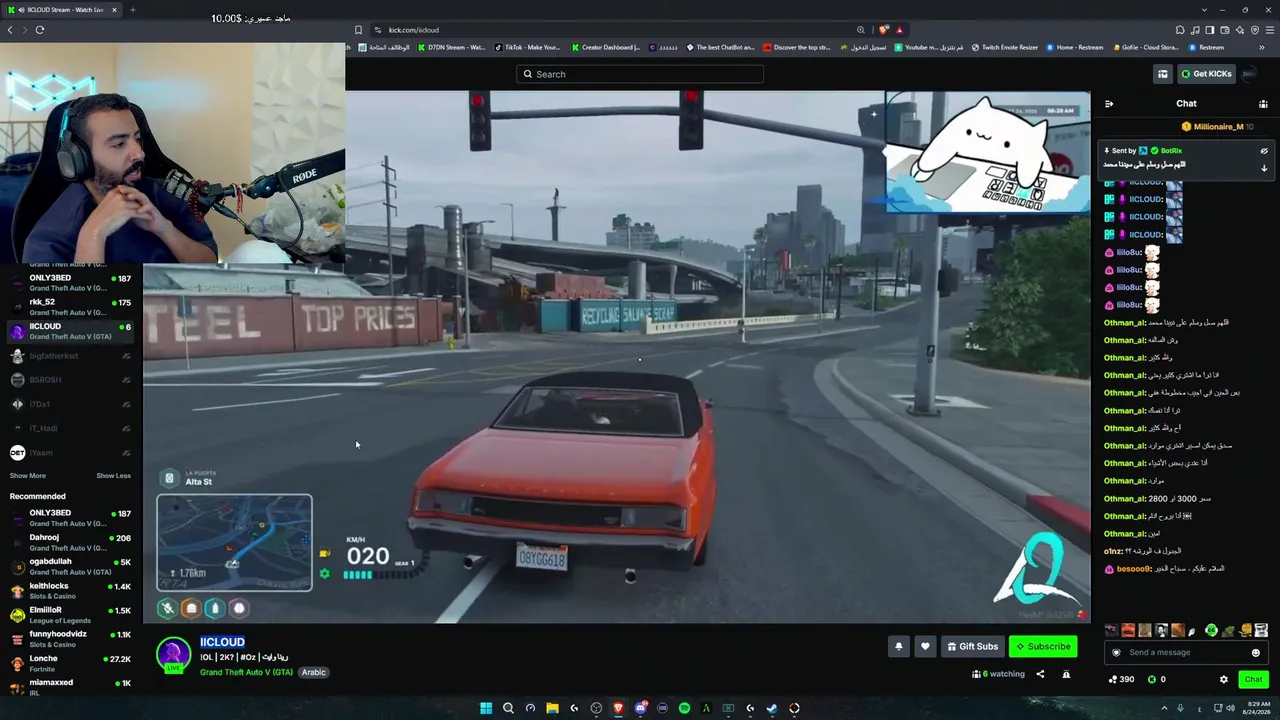Open miamaxxed IRL channel

click(70, 687)
